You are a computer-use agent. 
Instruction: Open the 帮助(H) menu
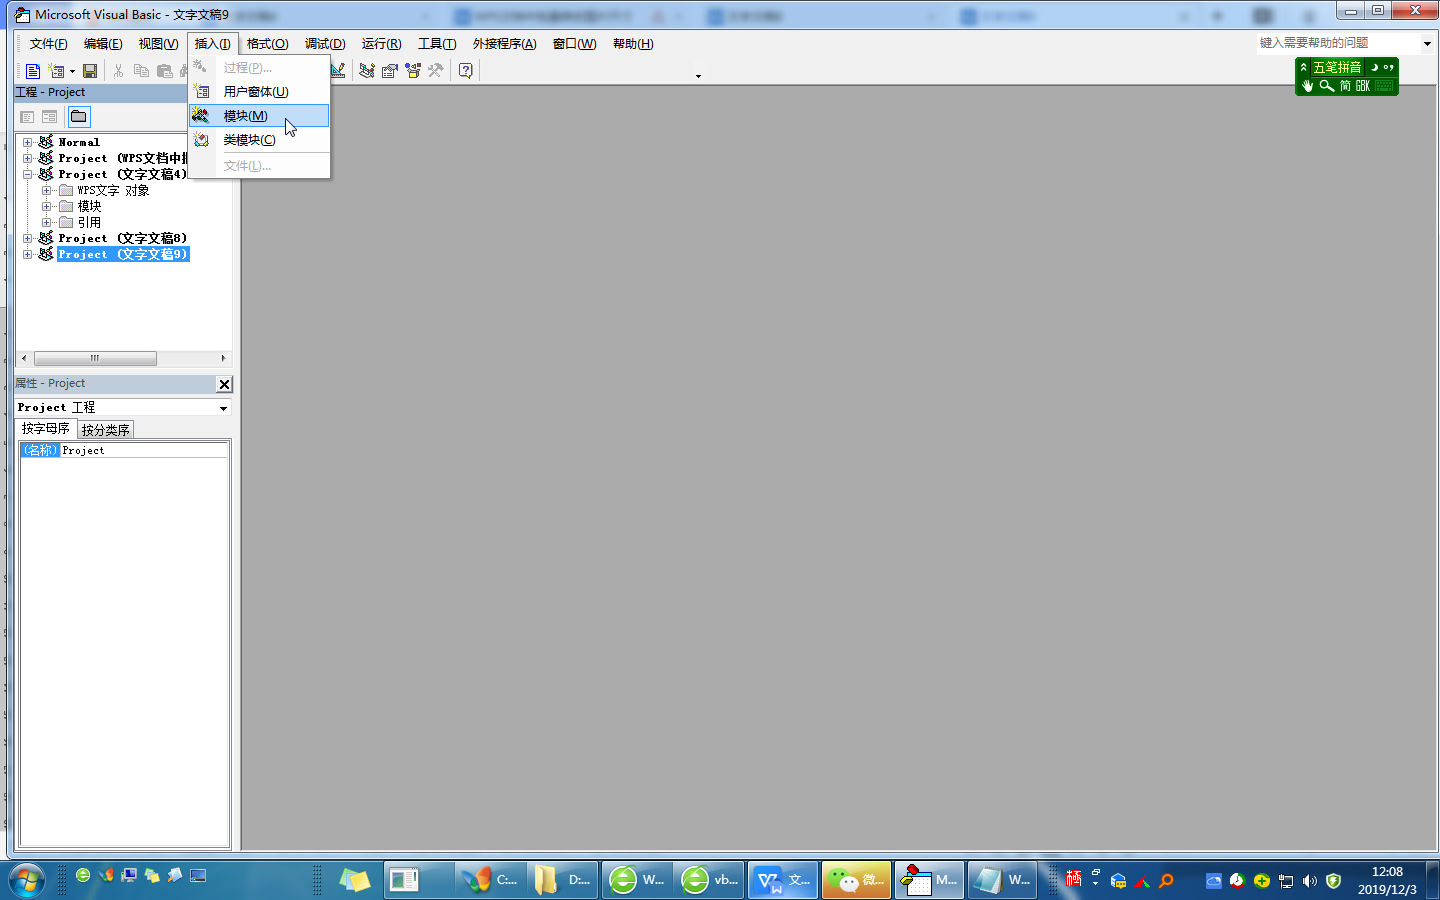point(633,44)
